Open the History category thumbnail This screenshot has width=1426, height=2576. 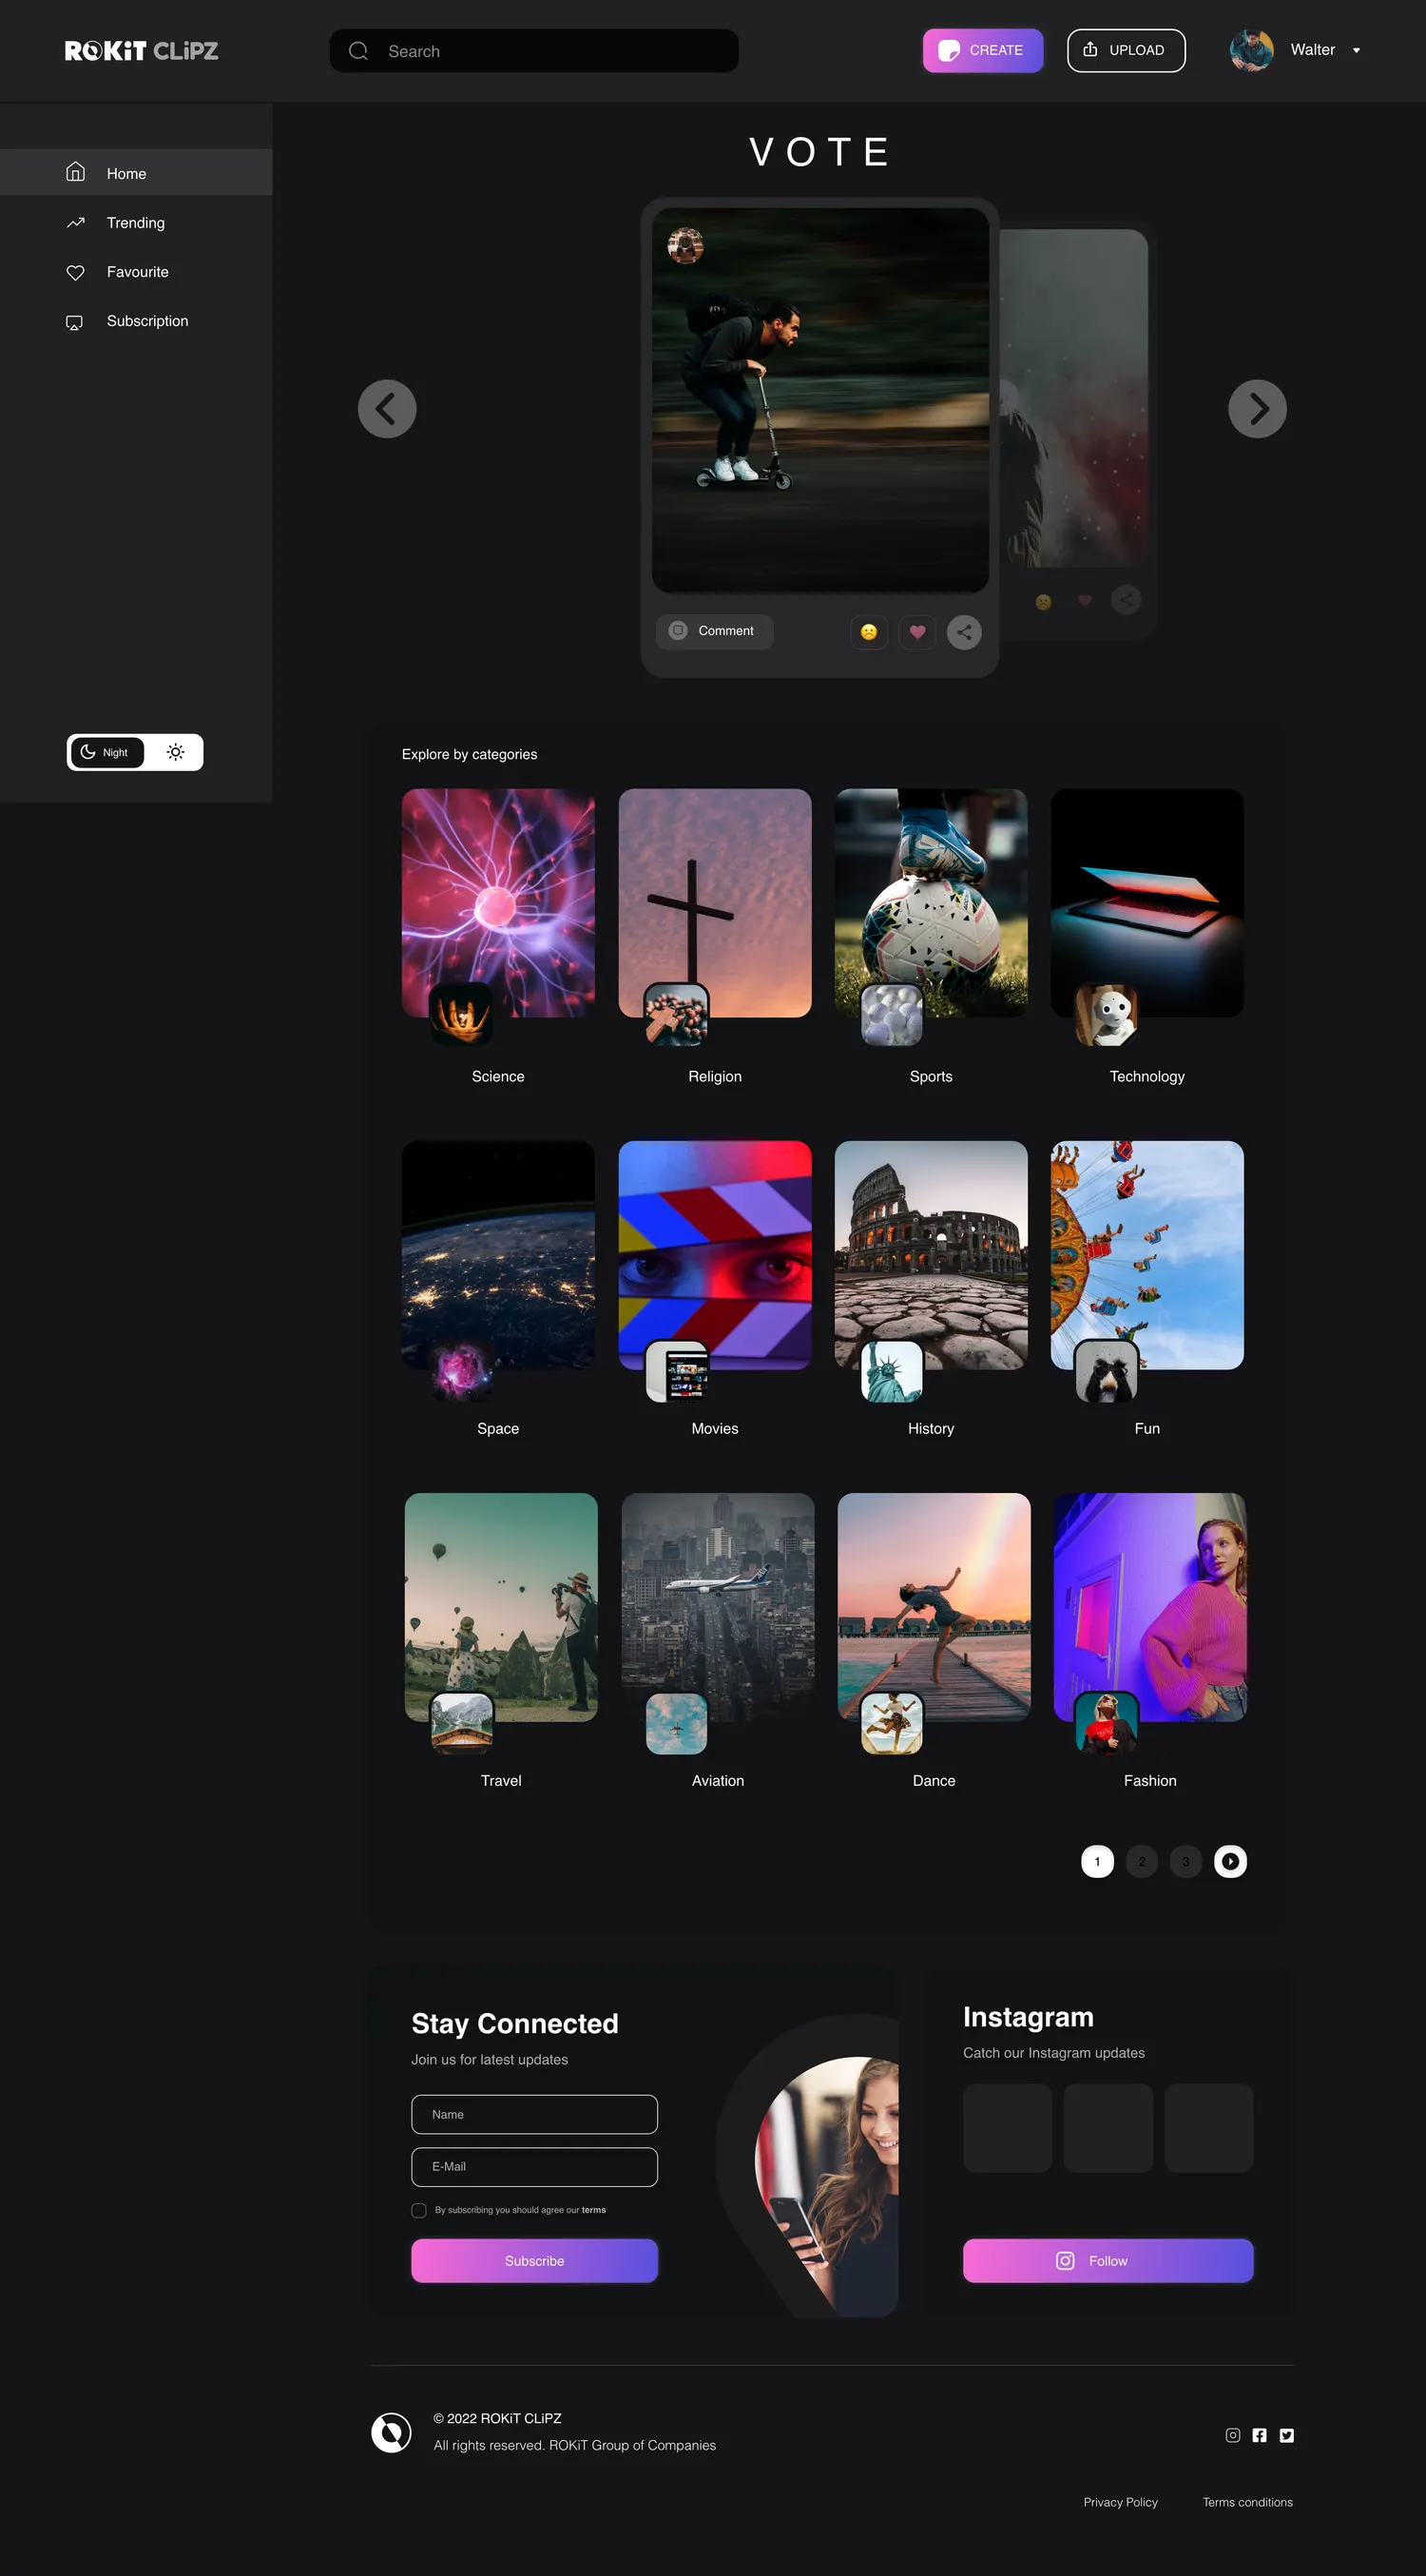(x=931, y=1255)
